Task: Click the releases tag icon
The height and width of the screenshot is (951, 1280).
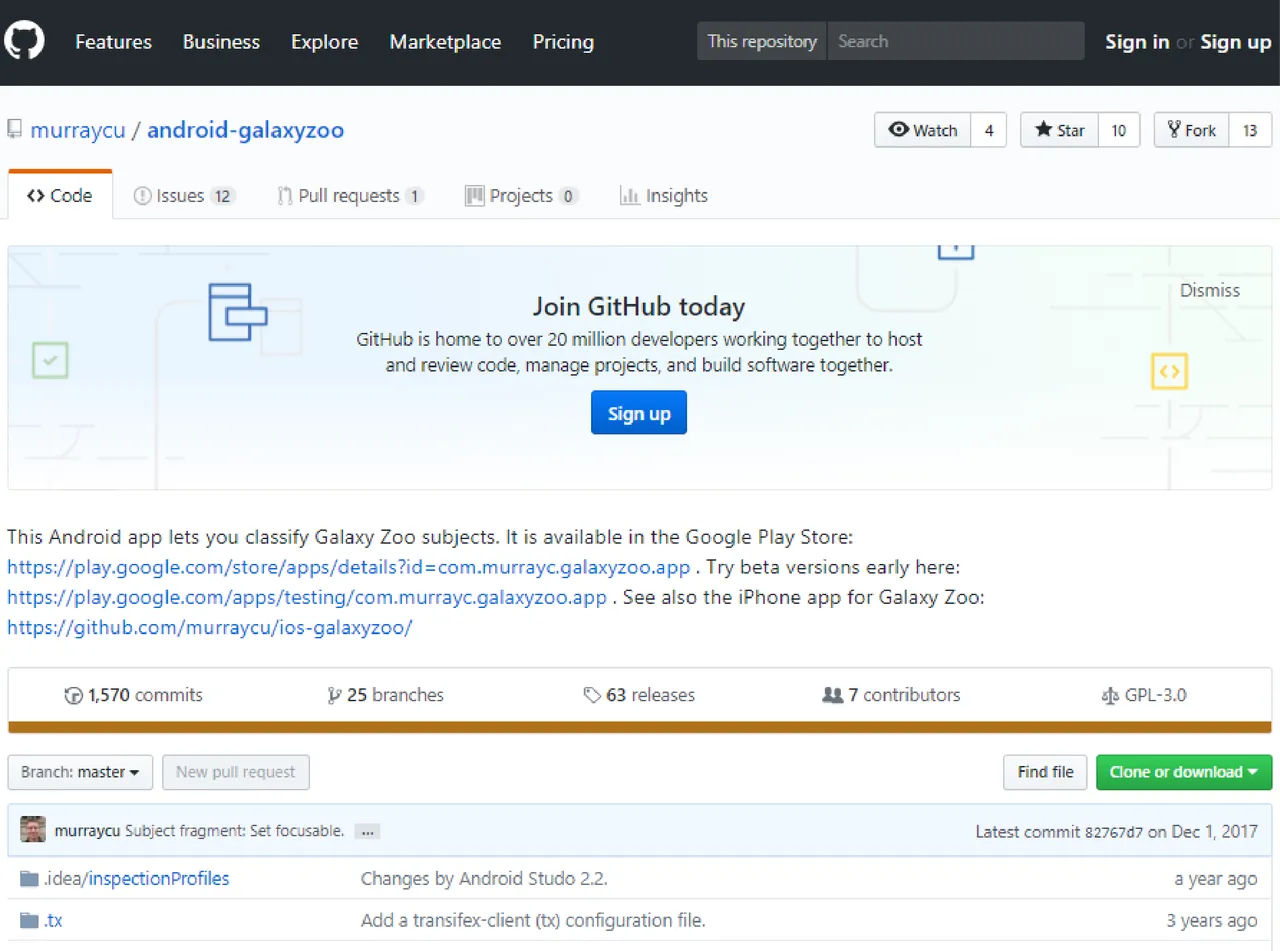Action: 592,695
